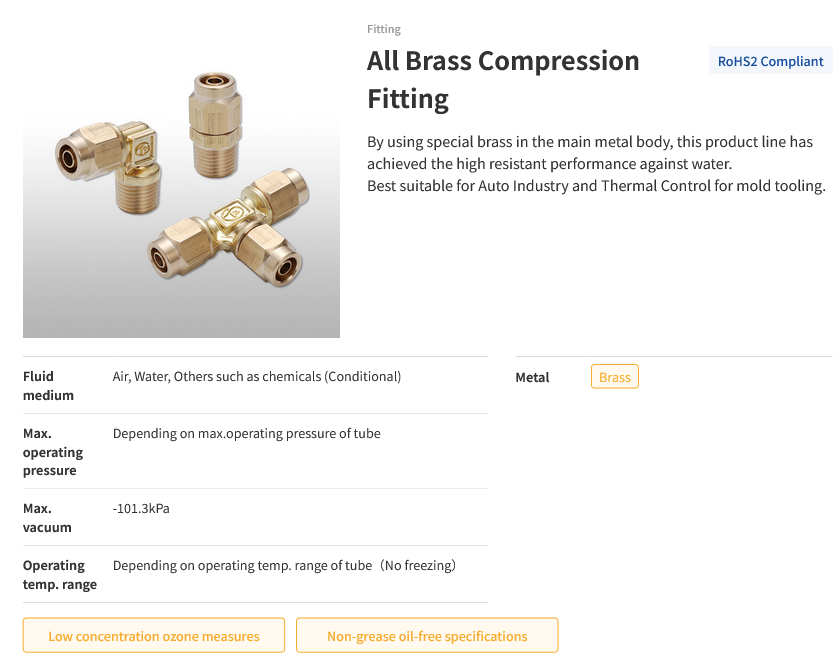This screenshot has width=837, height=656.
Task: Open the Low concentration ozone measures badge
Action: point(153,635)
